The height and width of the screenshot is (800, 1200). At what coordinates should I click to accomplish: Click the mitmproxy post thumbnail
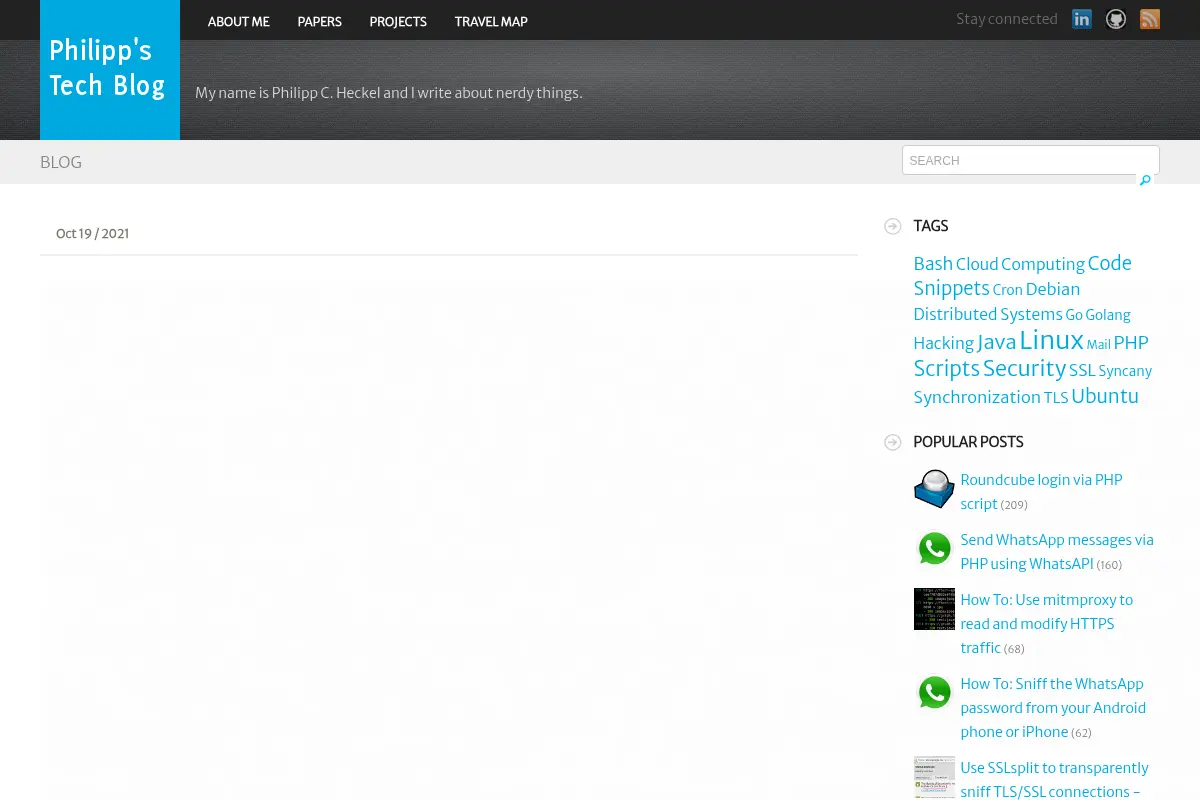pos(934,609)
